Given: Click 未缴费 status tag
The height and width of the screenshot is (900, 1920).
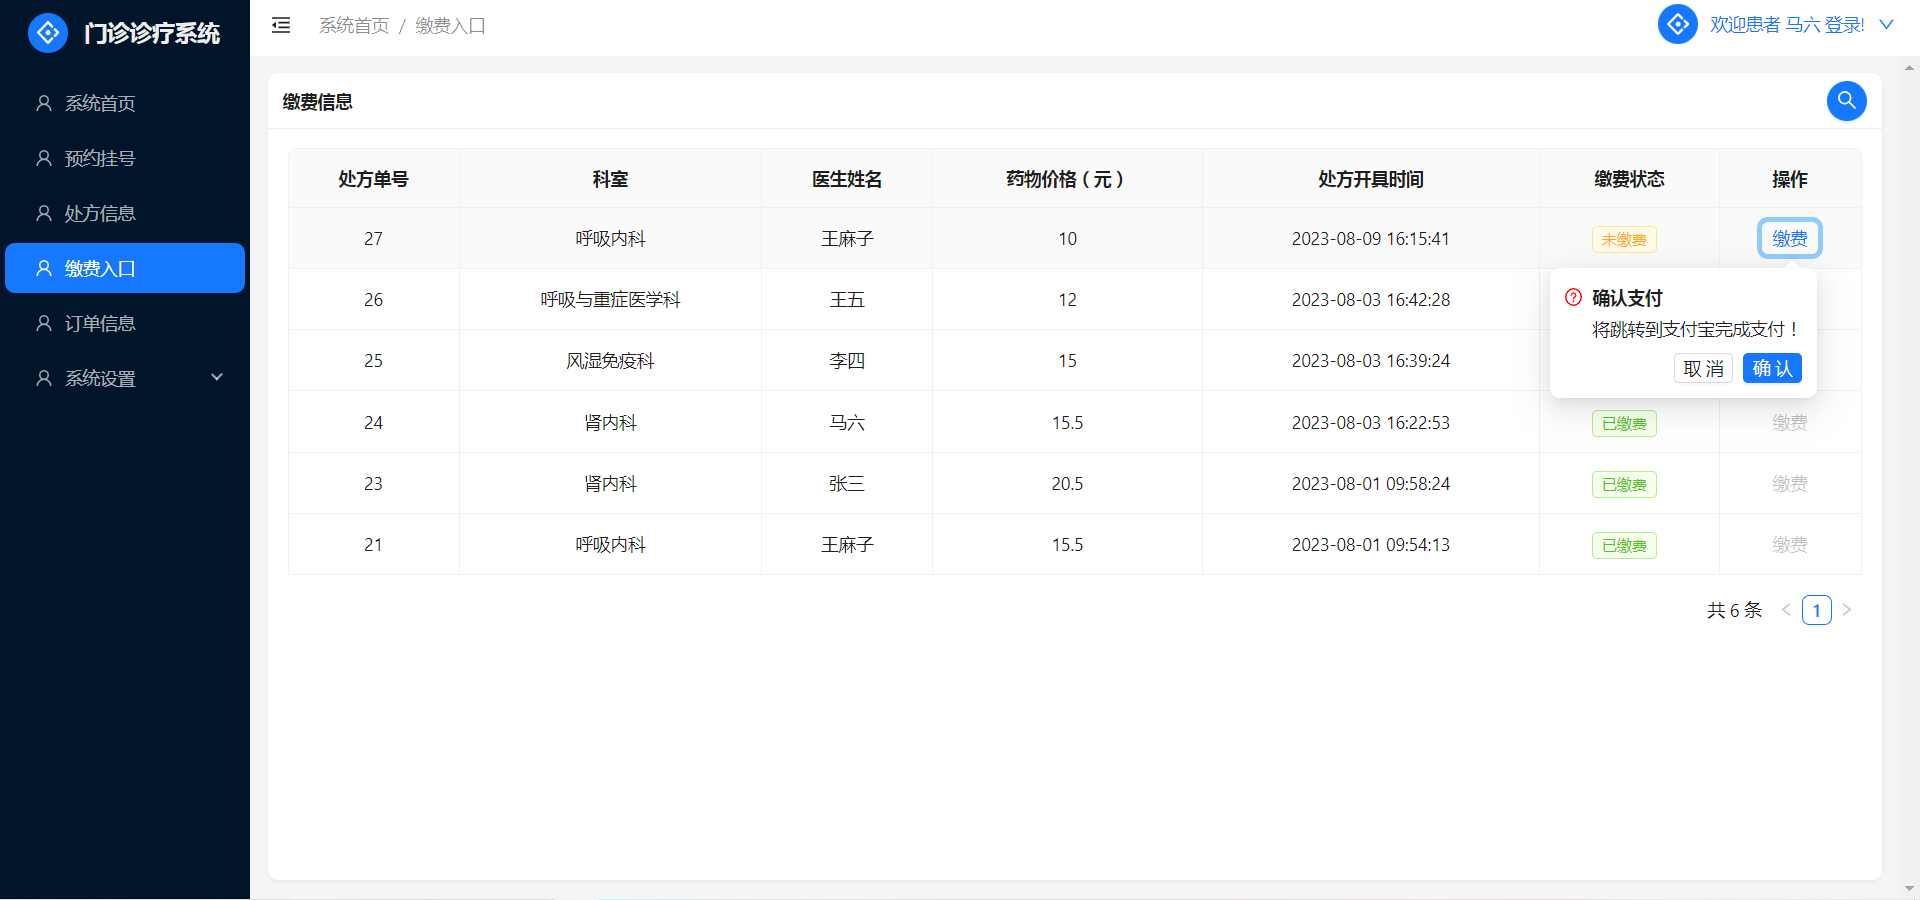Looking at the screenshot, I should point(1624,239).
